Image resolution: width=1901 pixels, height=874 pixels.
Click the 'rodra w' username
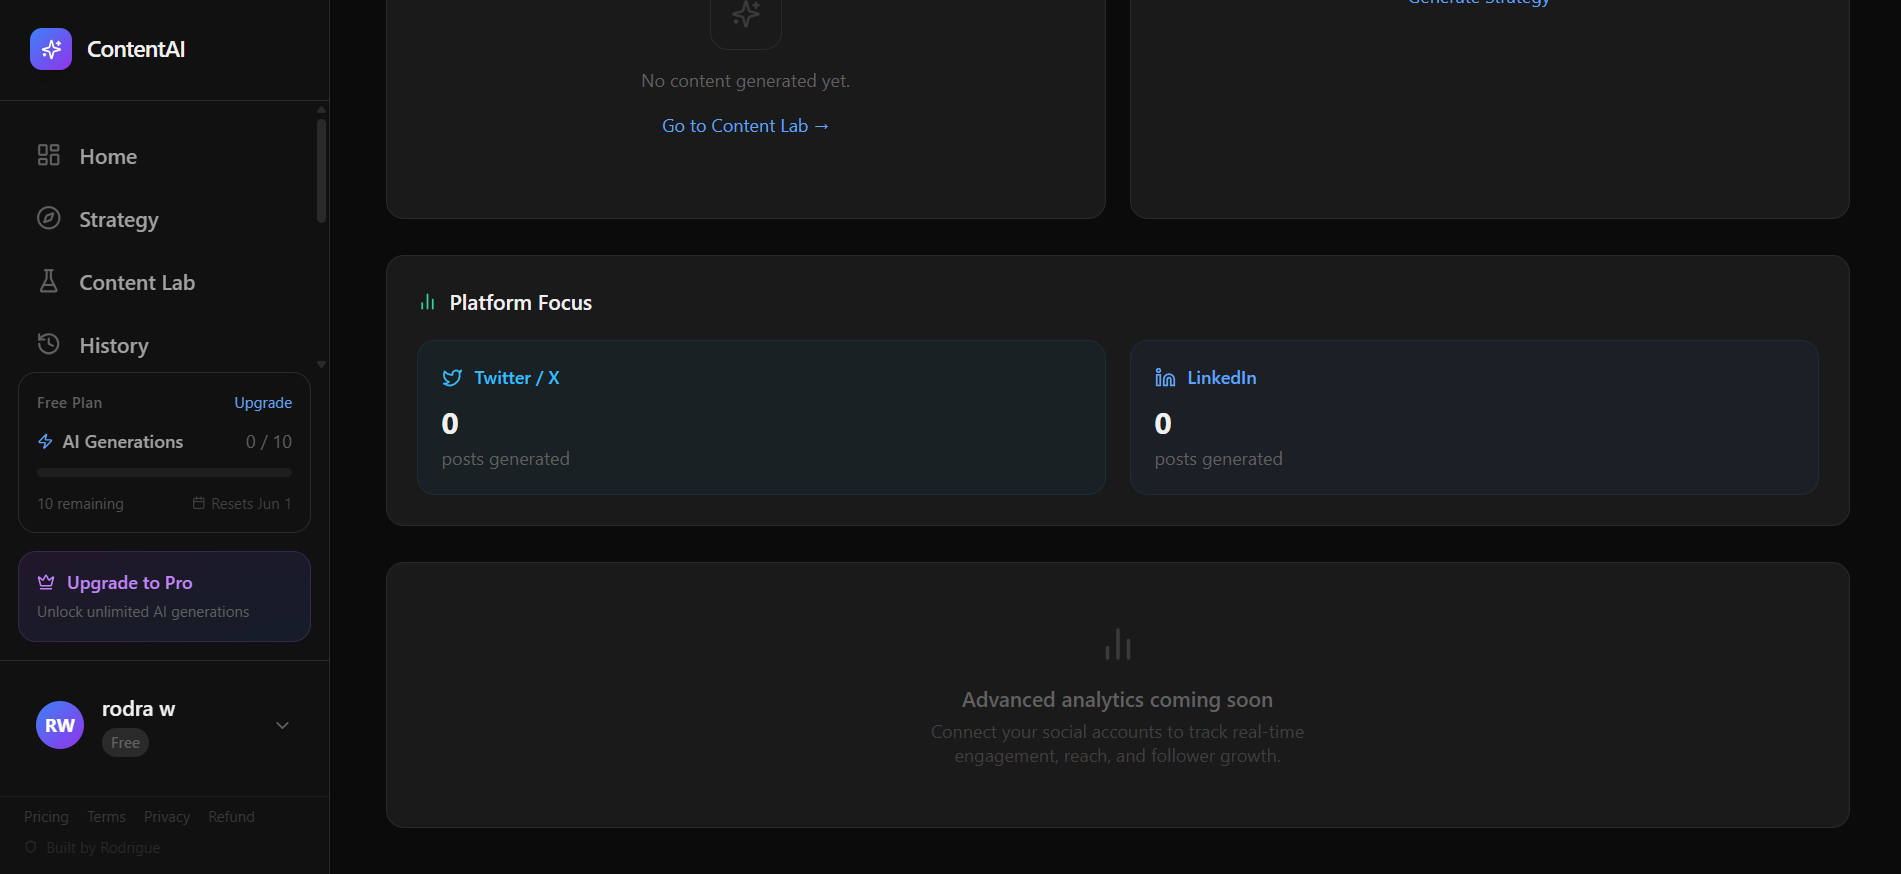[x=138, y=708]
